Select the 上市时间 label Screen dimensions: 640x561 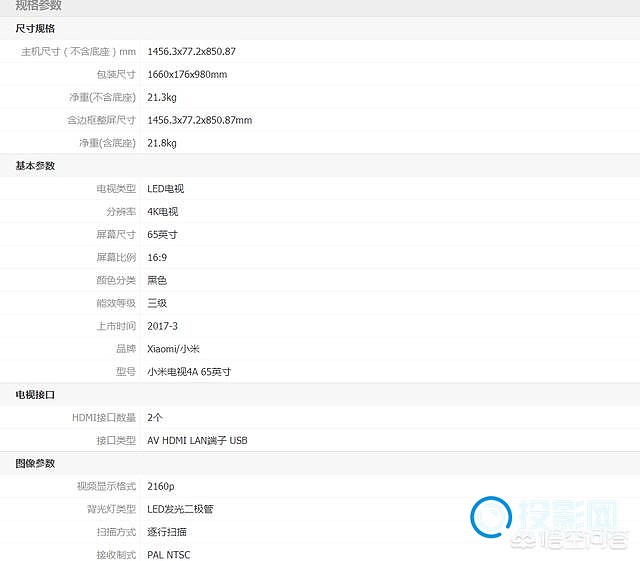coord(116,326)
